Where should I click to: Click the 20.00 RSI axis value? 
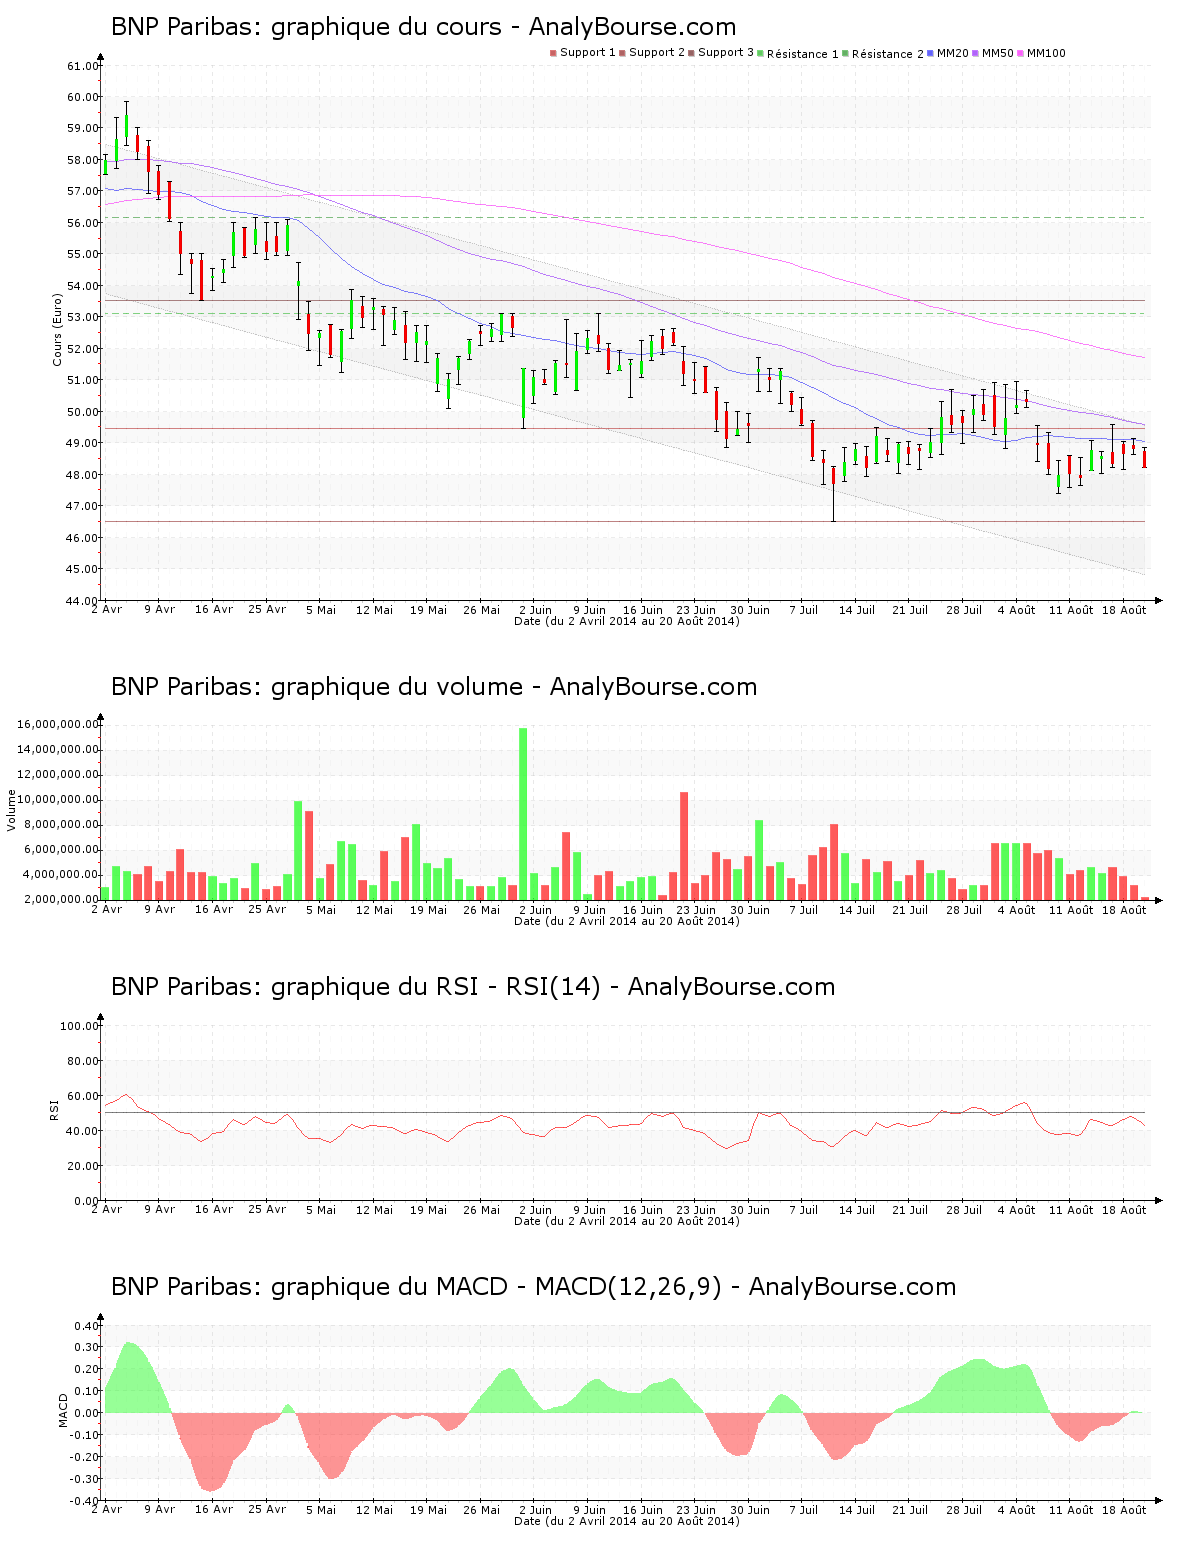[83, 1166]
